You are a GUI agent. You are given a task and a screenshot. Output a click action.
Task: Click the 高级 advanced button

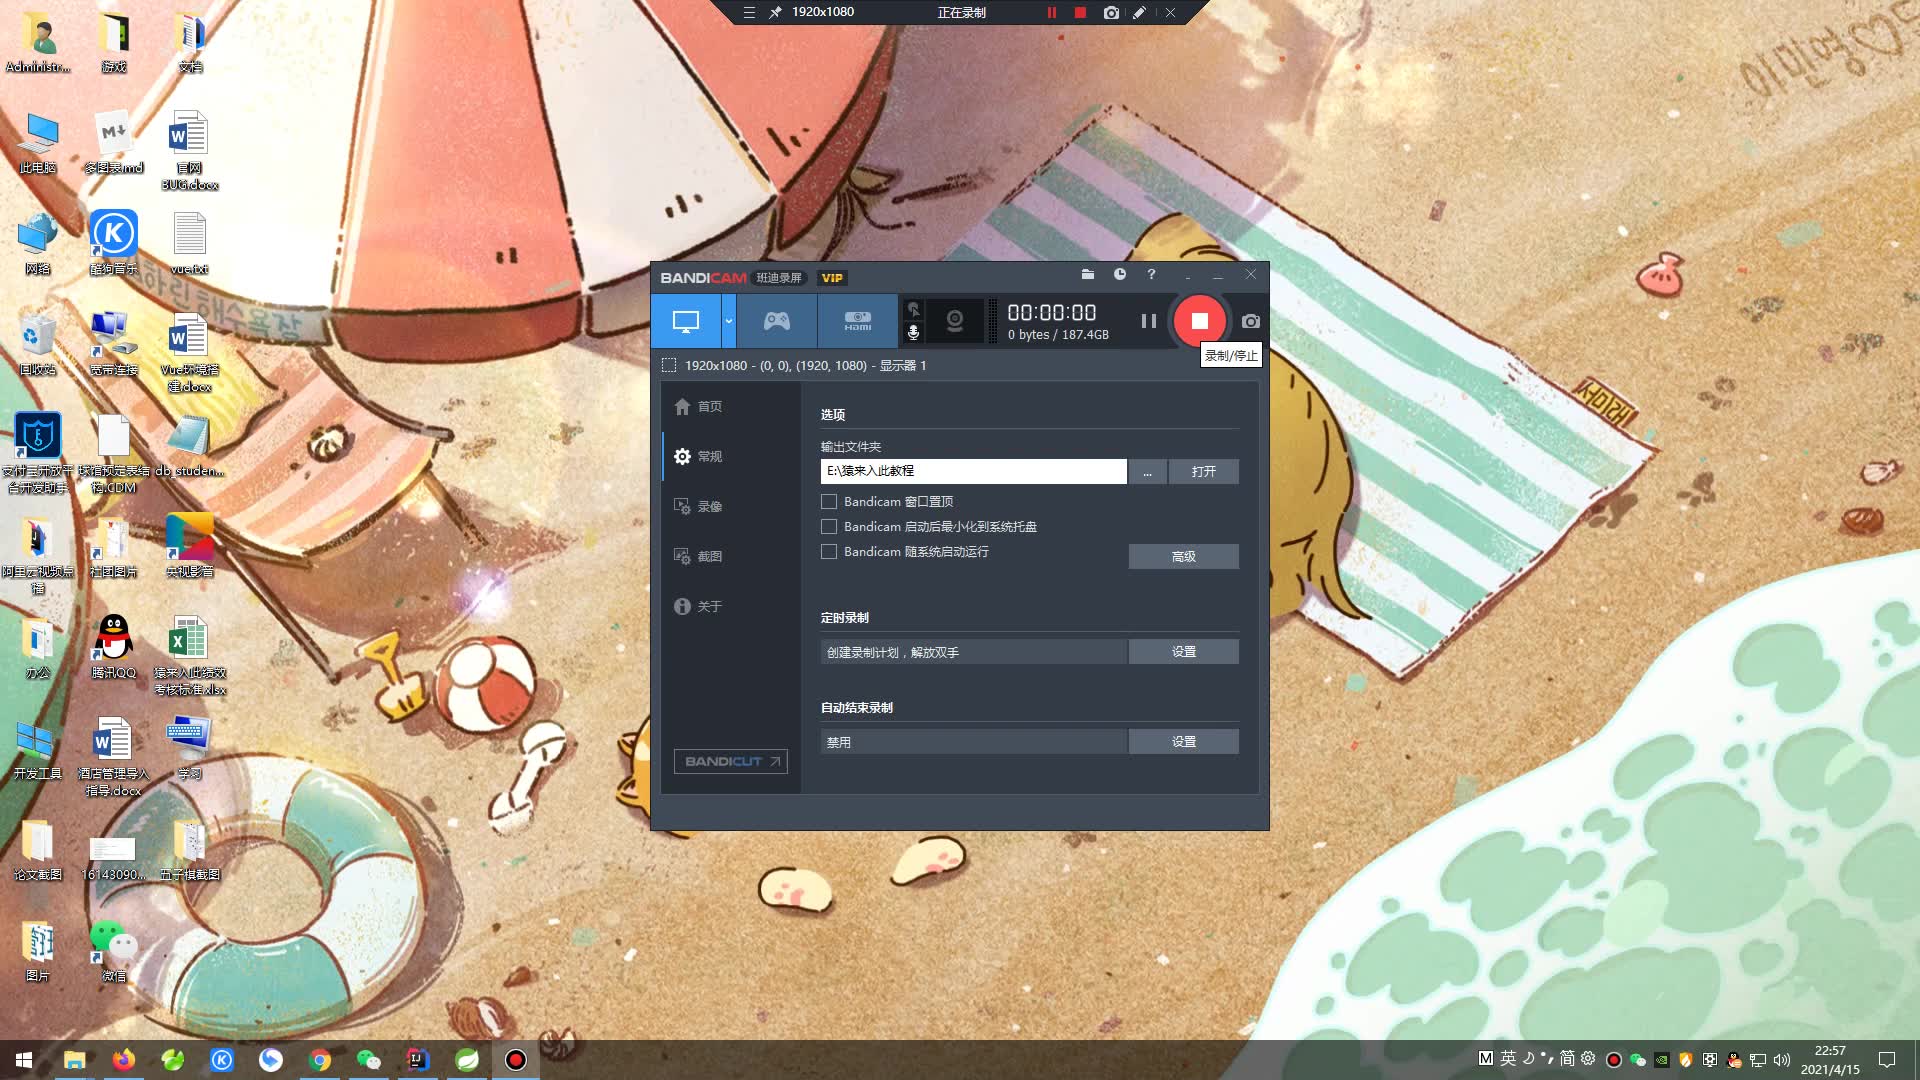1183,557
